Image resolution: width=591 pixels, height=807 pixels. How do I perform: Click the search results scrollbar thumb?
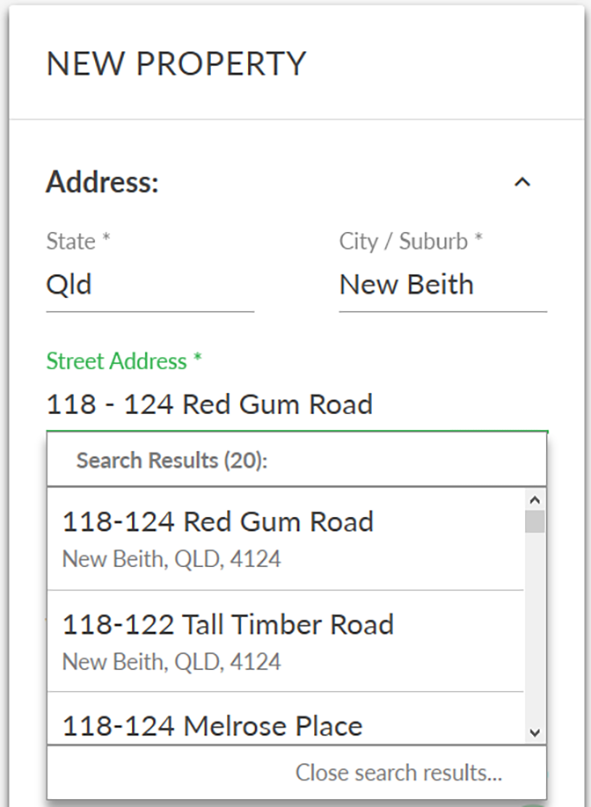point(535,521)
